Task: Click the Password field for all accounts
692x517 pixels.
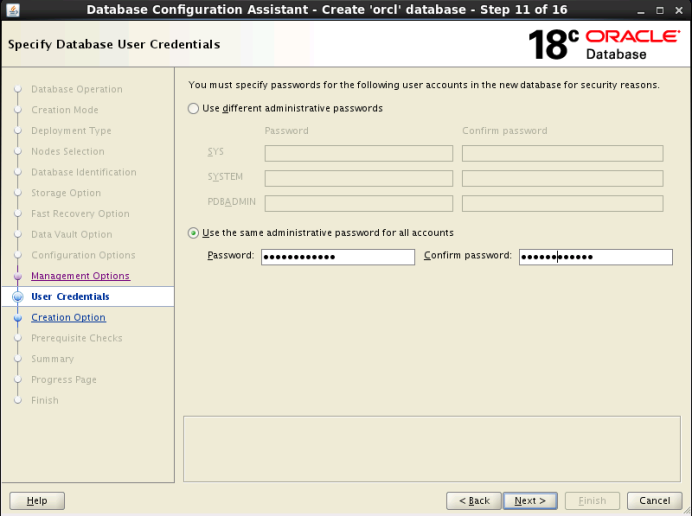Action: coord(338,257)
